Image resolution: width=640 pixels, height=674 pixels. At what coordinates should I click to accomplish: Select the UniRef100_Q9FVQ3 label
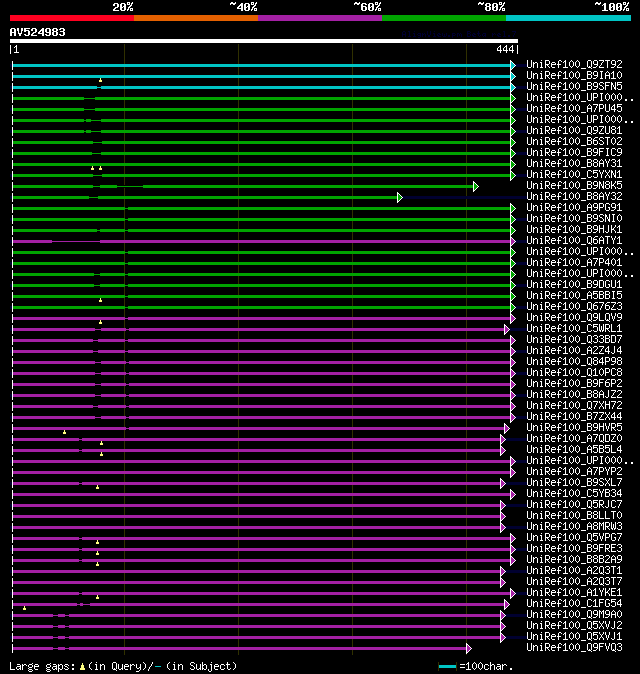coord(574,648)
